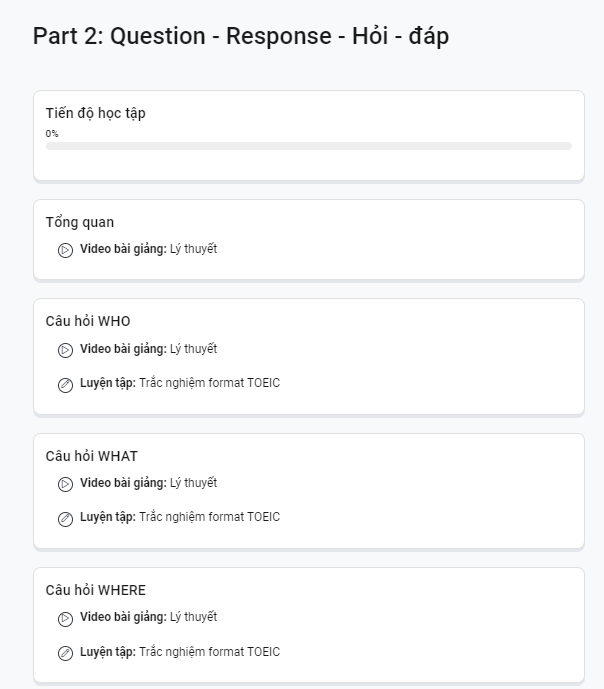
Task: Click the Part 2 Question - Response title
Action: pyautogui.click(x=241, y=36)
